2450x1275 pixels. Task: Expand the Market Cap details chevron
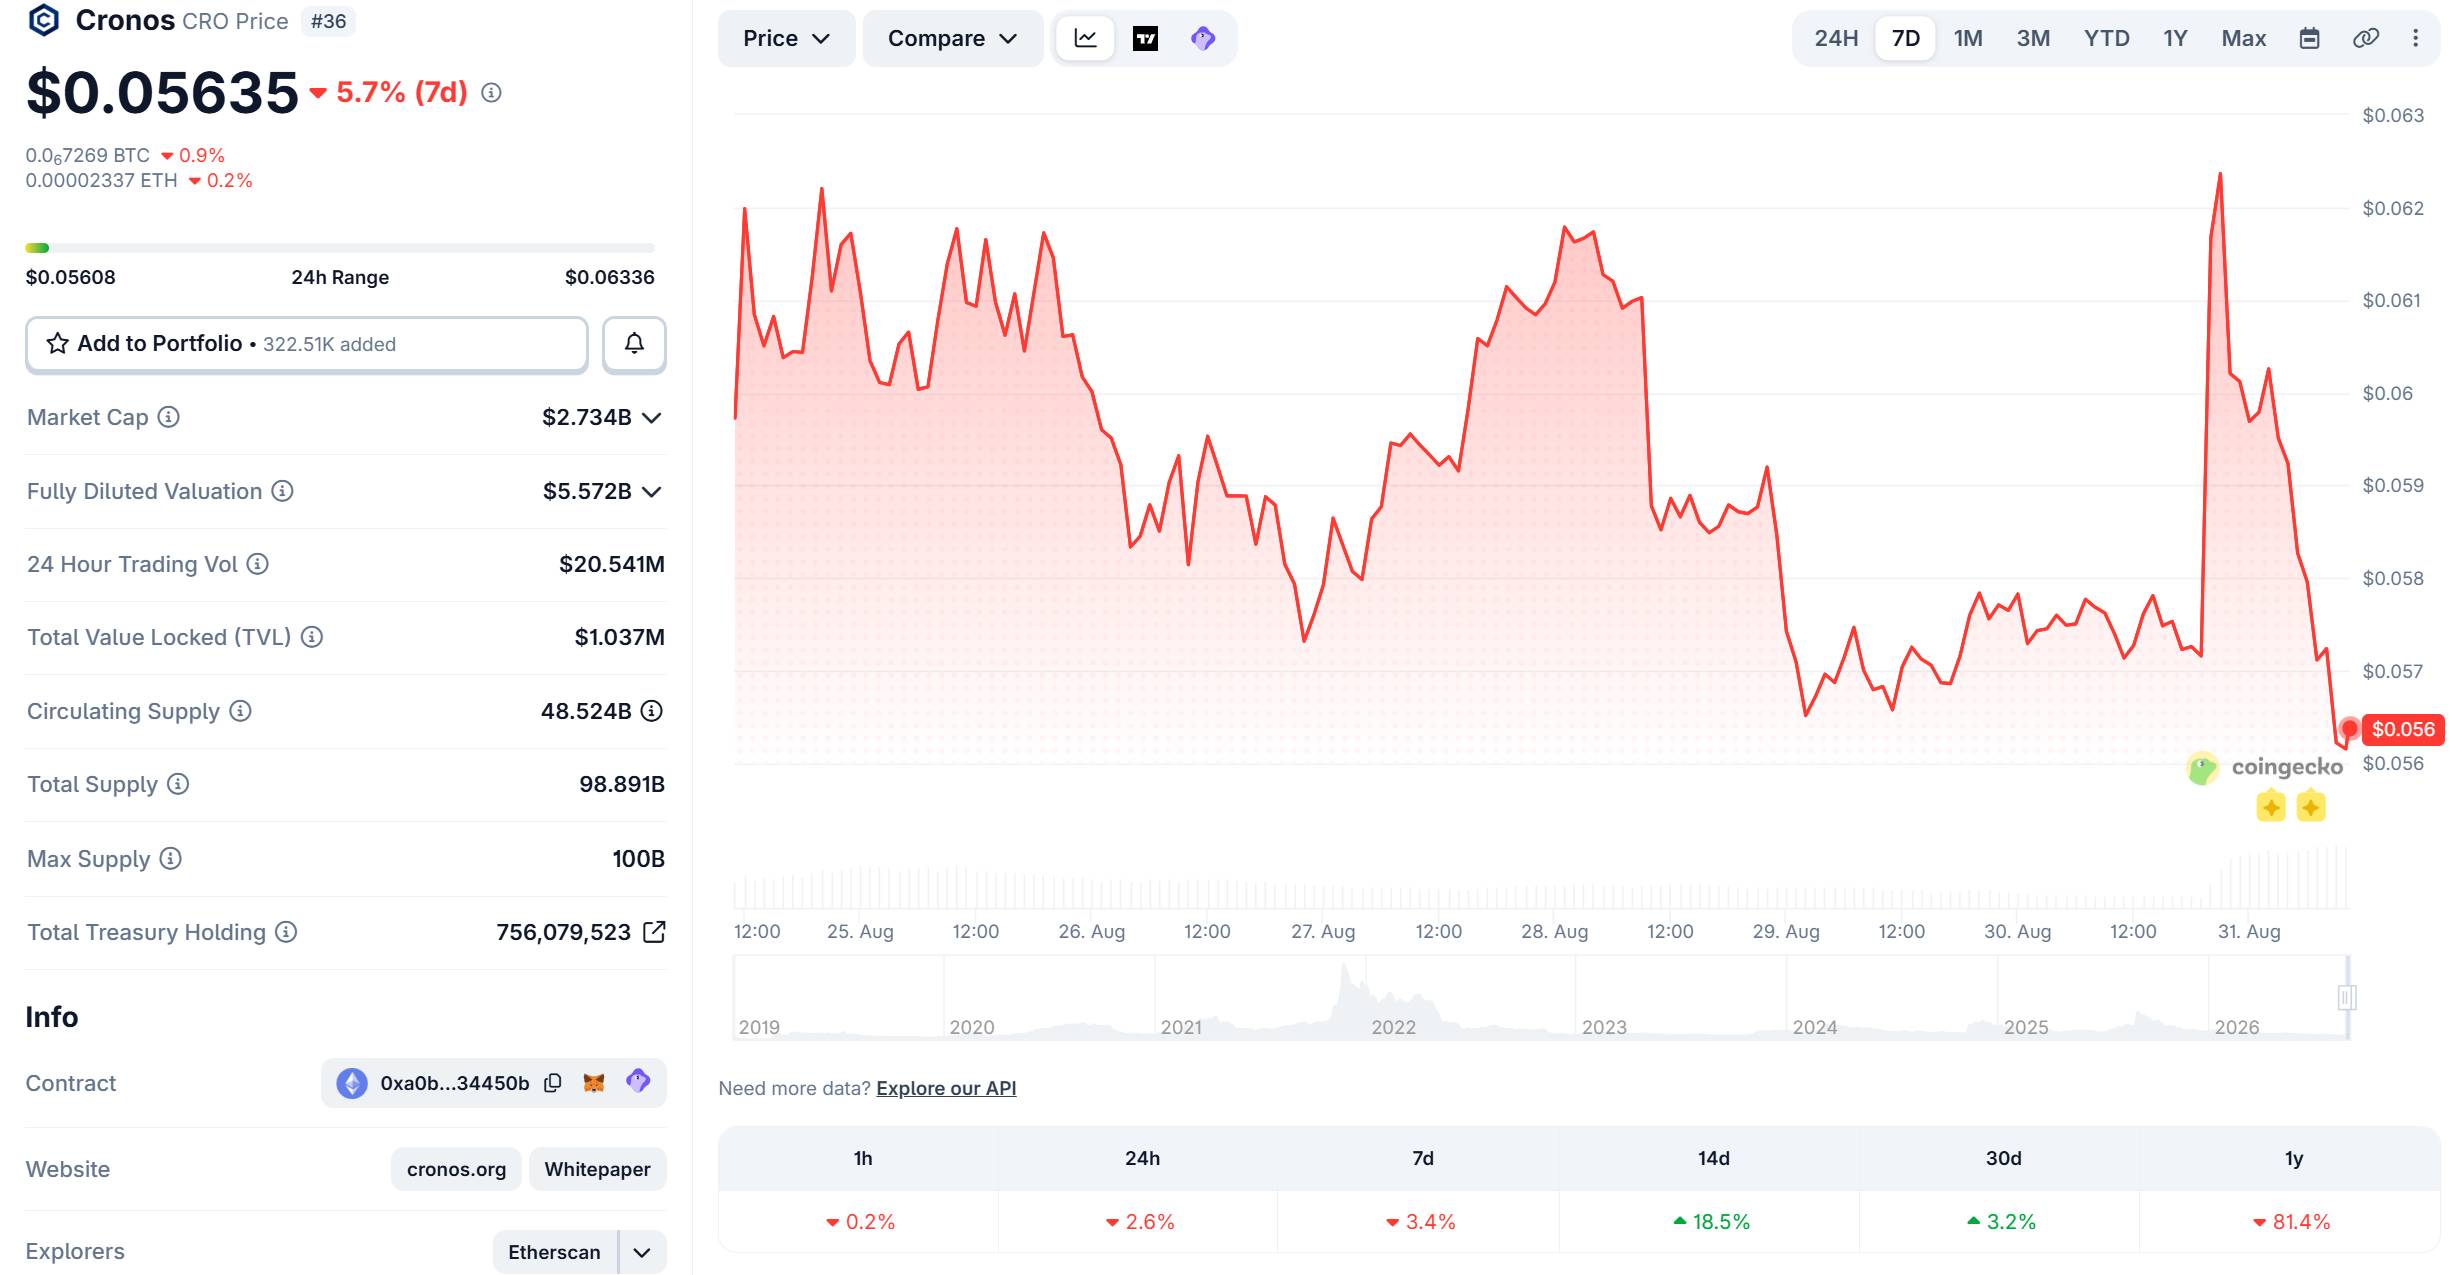point(652,418)
